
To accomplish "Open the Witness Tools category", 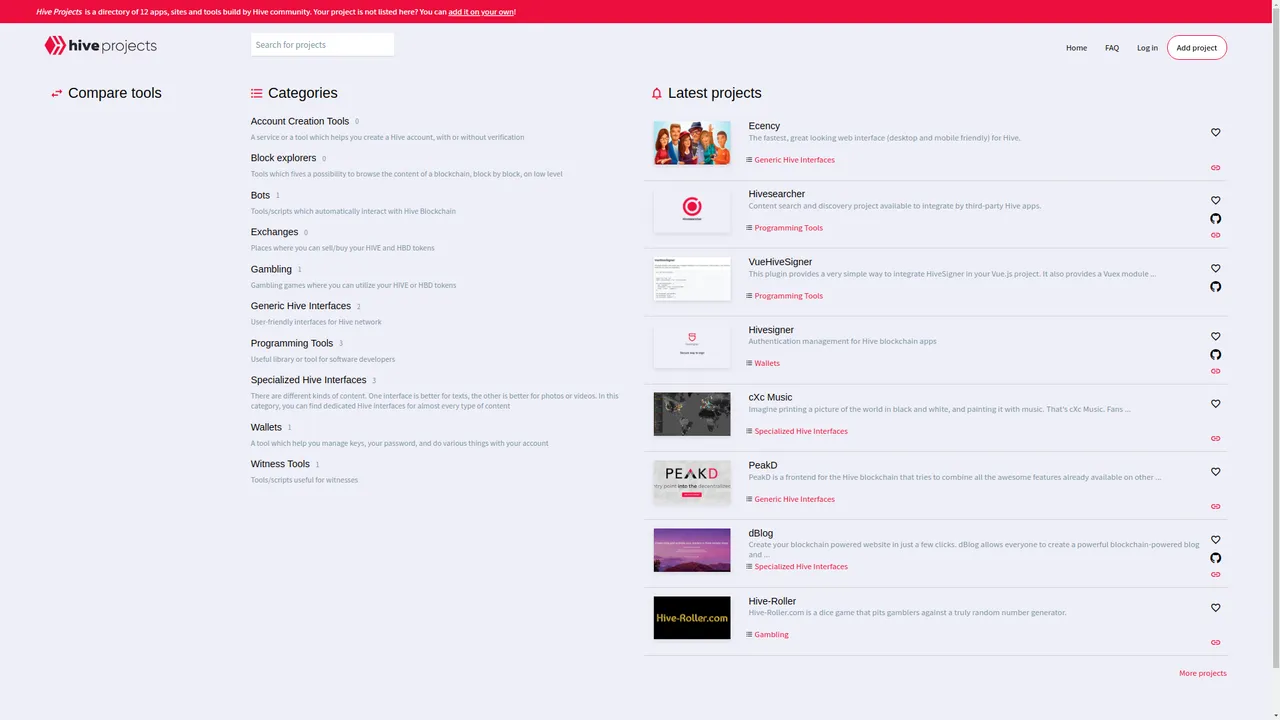I will (x=280, y=464).
